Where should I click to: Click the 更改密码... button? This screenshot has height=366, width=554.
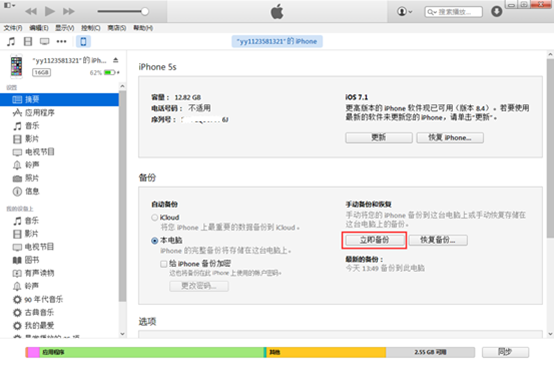(x=199, y=286)
